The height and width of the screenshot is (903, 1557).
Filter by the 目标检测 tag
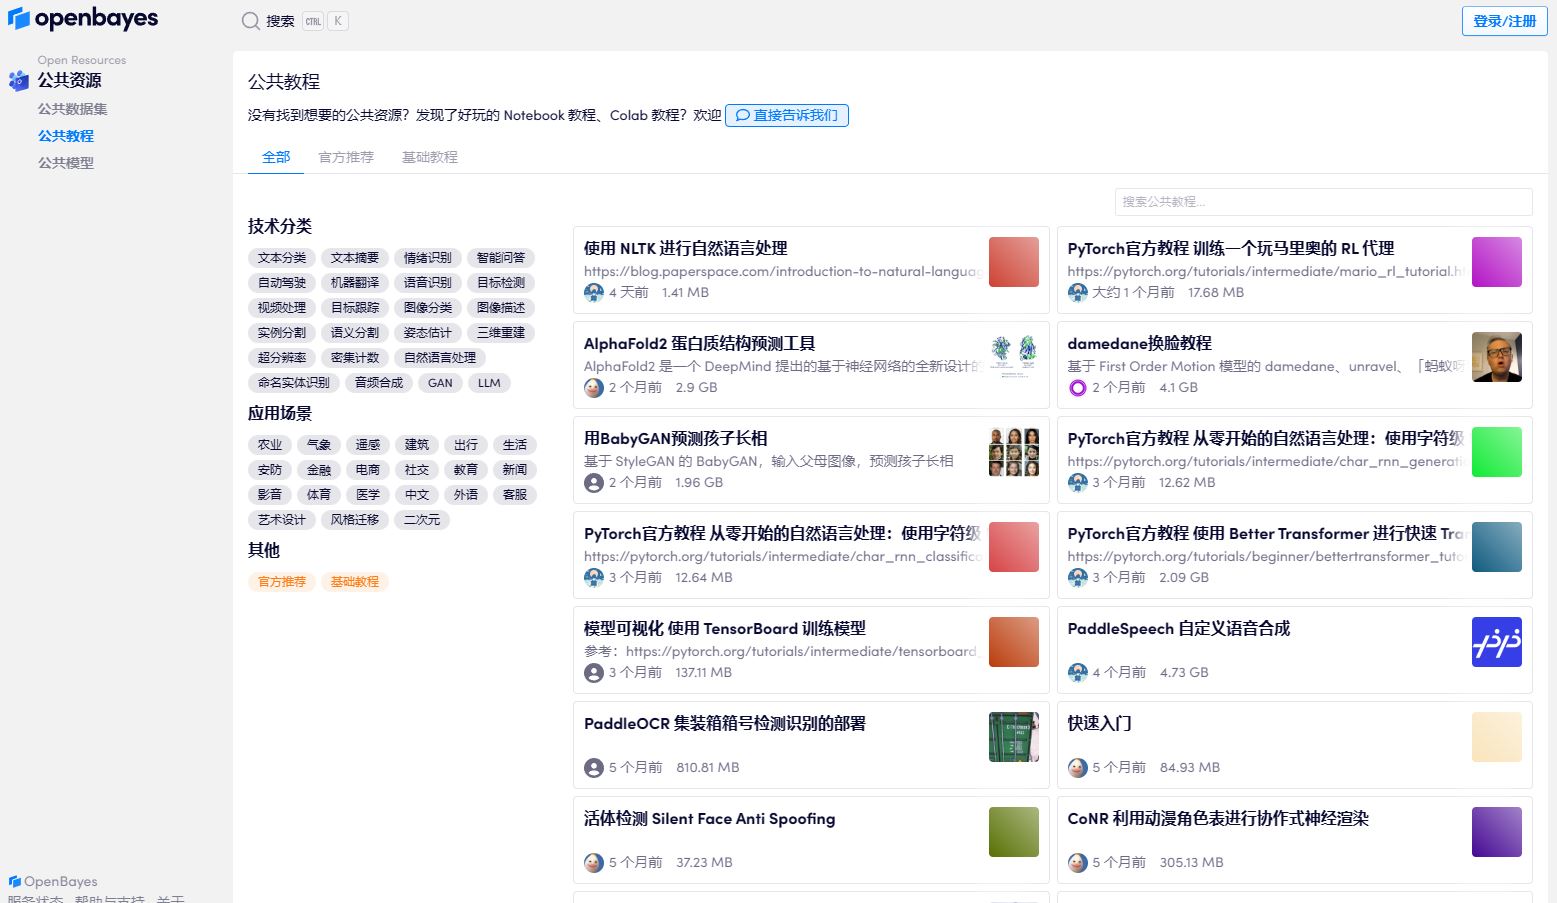[501, 283]
